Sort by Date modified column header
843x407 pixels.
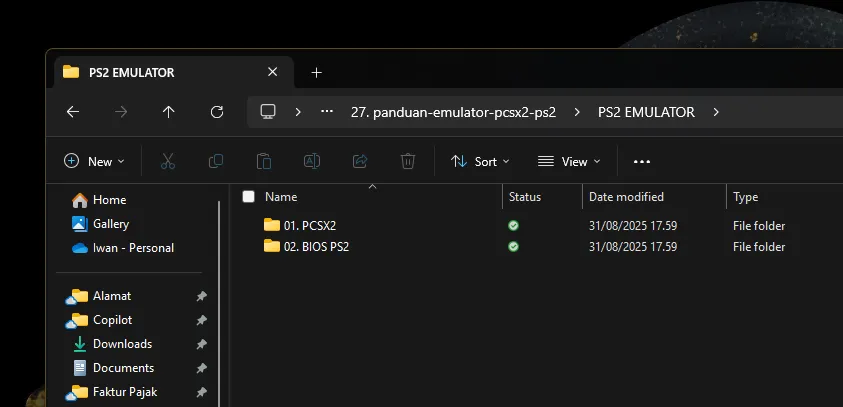626,197
